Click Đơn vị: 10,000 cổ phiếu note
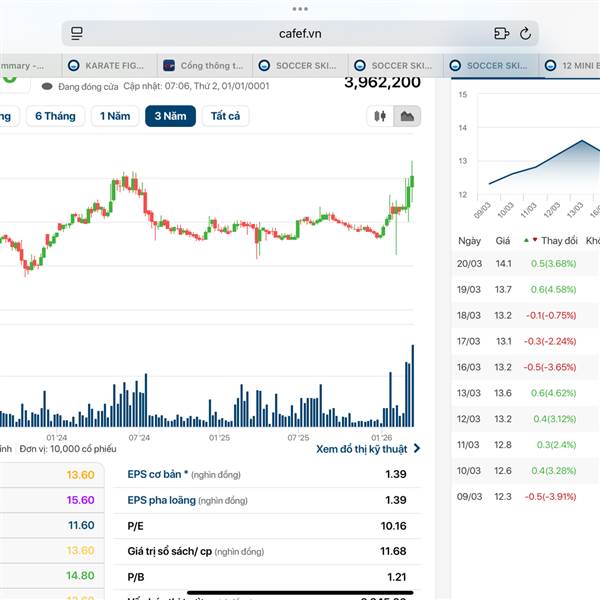 click(x=68, y=449)
